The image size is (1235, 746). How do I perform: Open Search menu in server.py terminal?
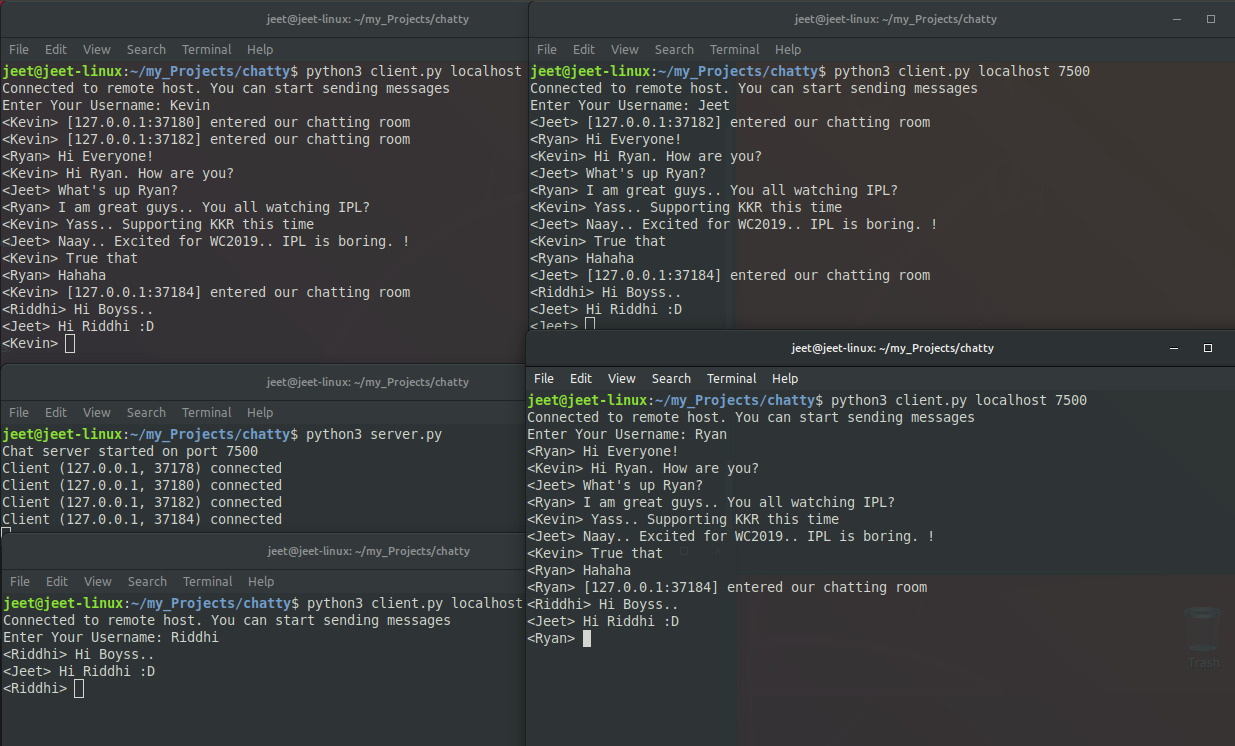[x=146, y=412]
